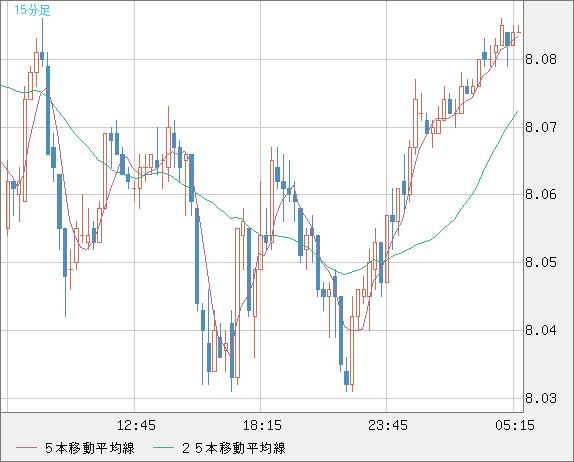Click the 23:45 time axis label
574x462 pixels.
point(388,425)
